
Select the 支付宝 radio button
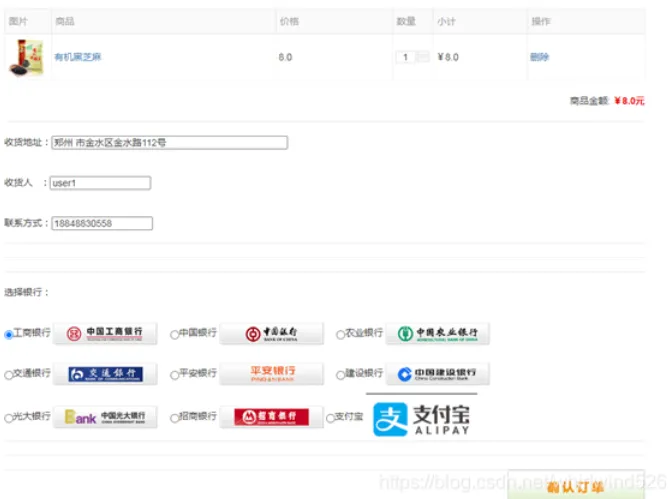tap(330, 418)
